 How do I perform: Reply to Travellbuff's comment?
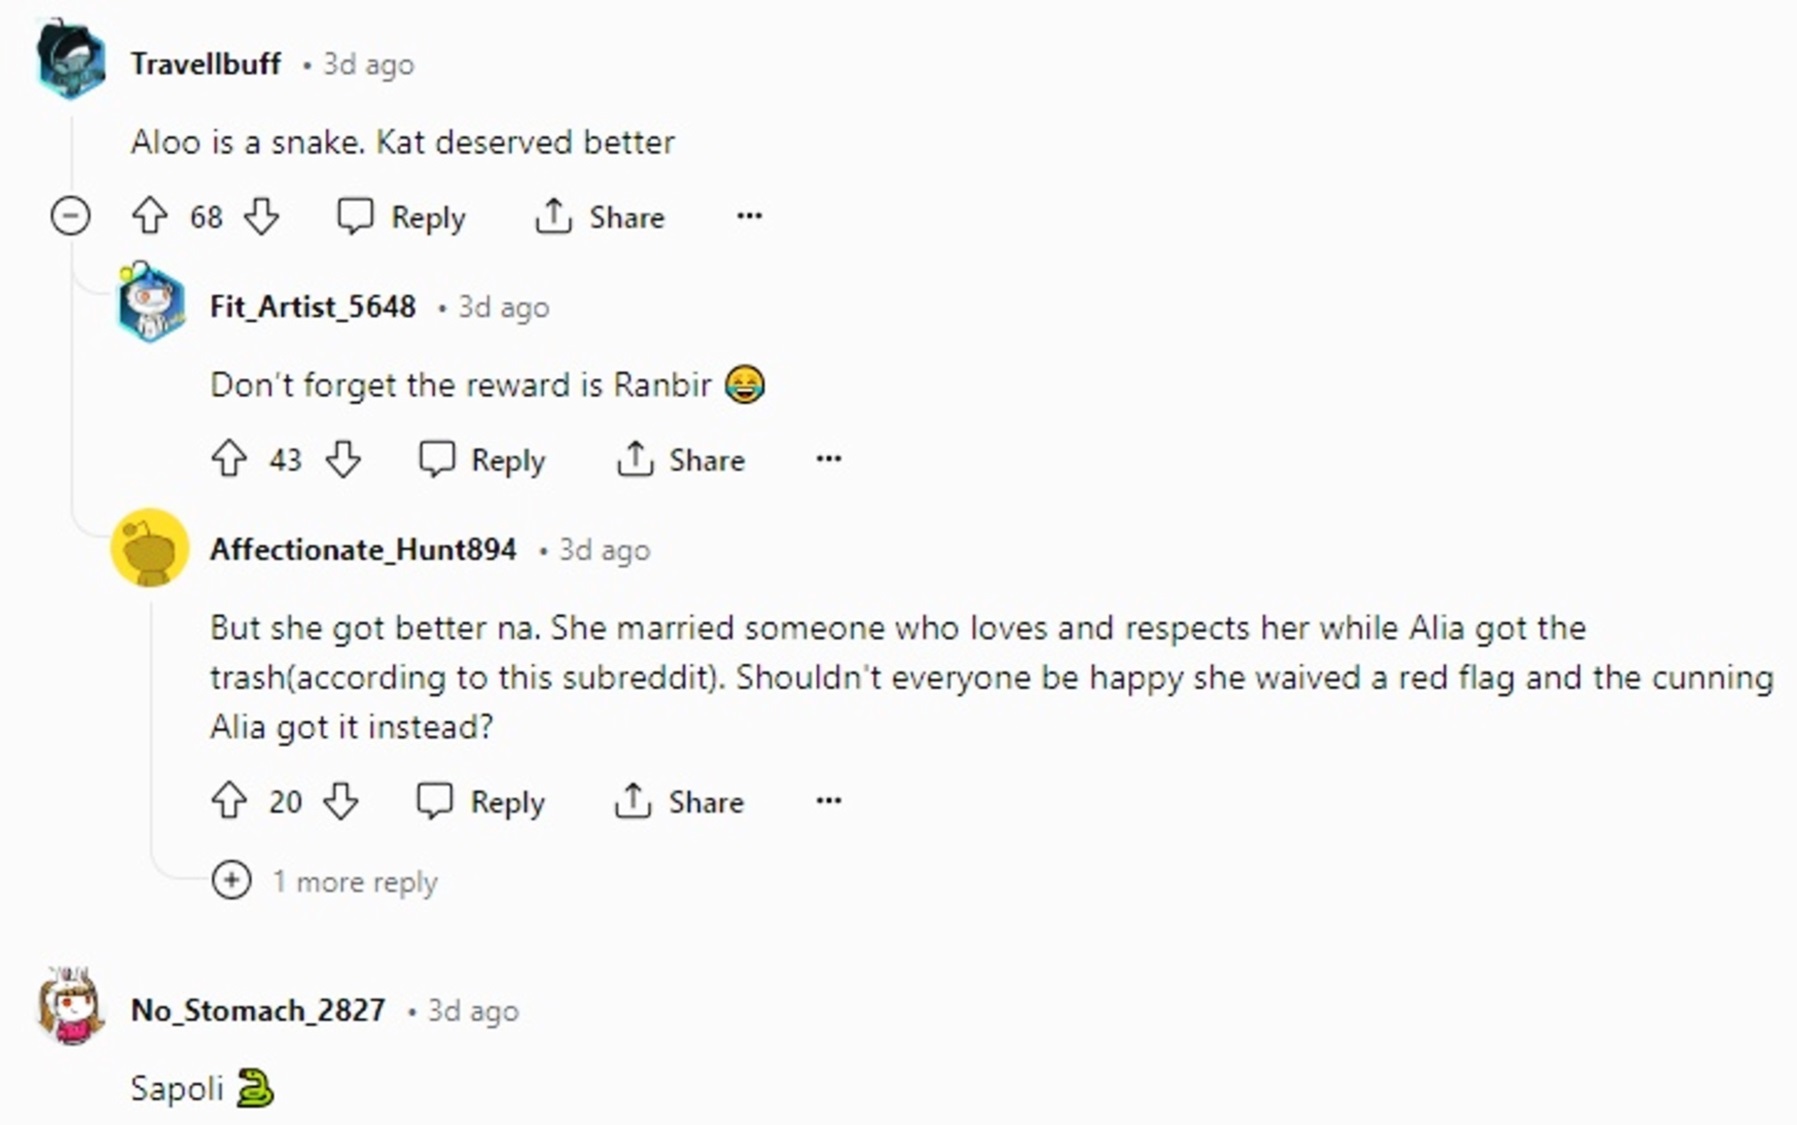click(x=402, y=216)
